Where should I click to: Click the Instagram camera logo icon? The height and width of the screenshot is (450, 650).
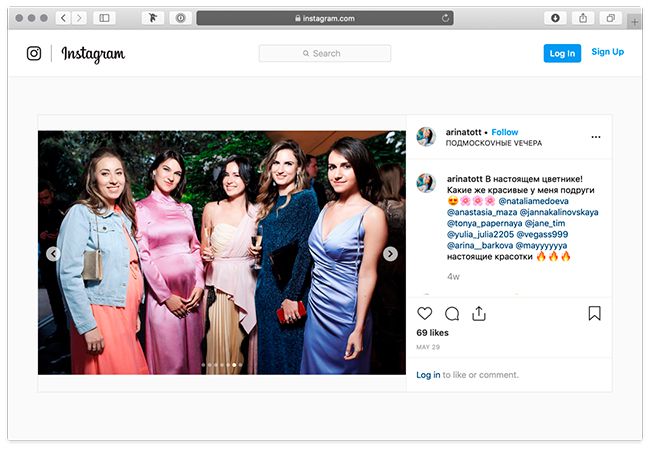pos(34,54)
